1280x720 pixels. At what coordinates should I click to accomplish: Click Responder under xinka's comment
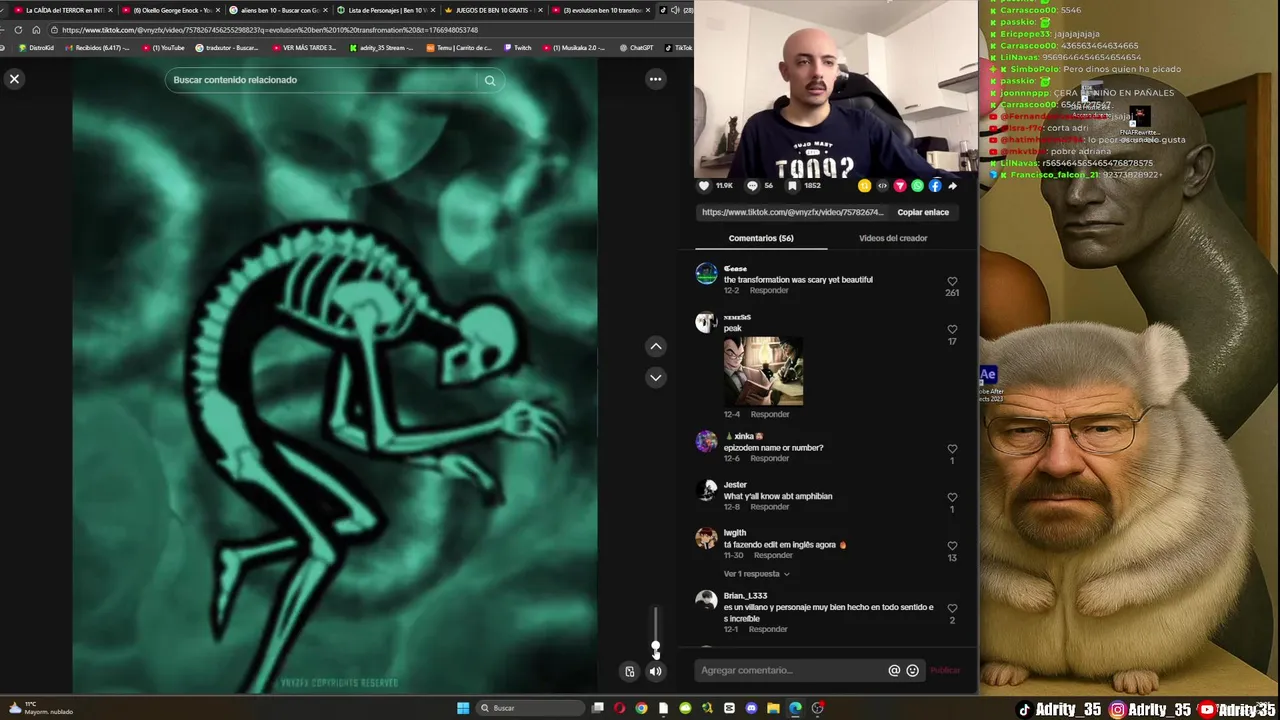(769, 458)
